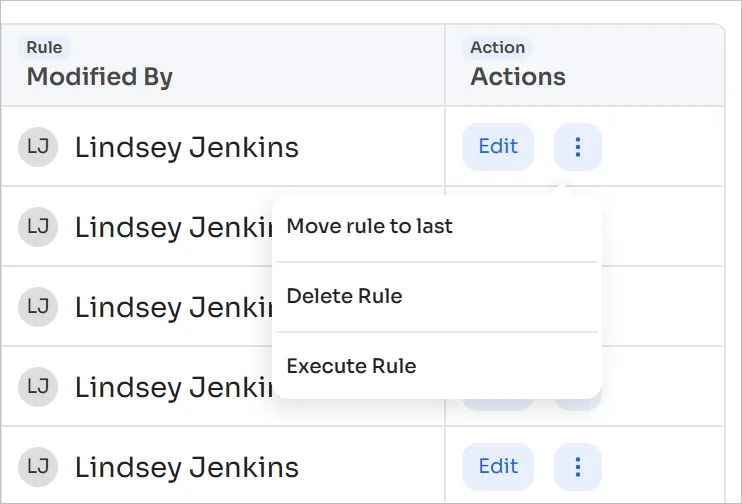
Task: Open the three-dot menu in first row
Action: pyautogui.click(x=578, y=147)
